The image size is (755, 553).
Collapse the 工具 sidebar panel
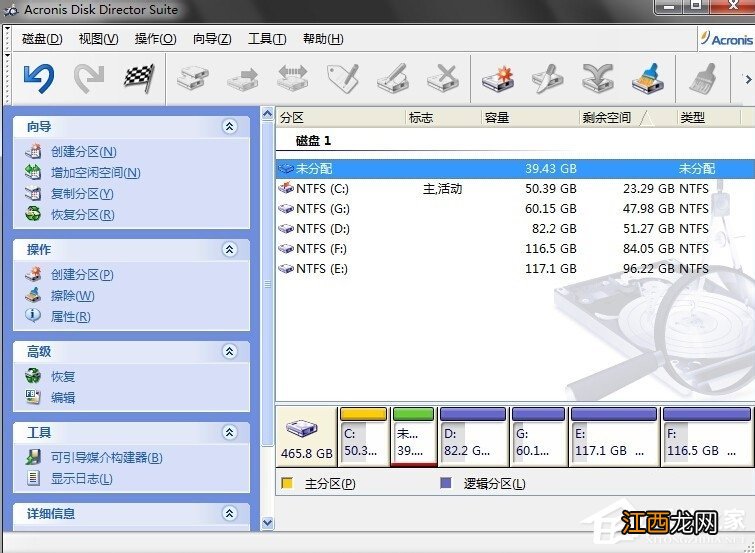[x=230, y=433]
